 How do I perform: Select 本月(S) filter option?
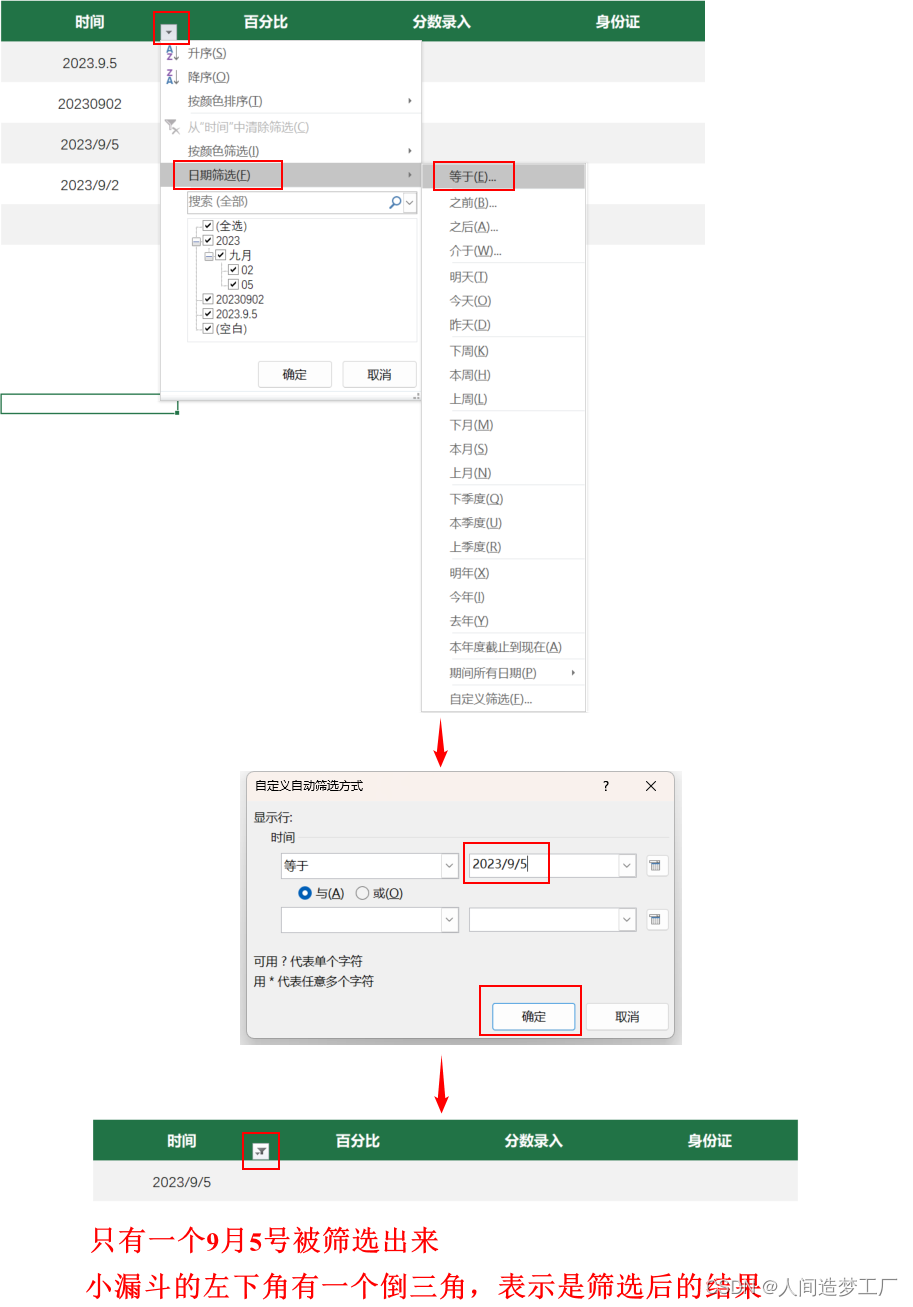pyautogui.click(x=503, y=449)
